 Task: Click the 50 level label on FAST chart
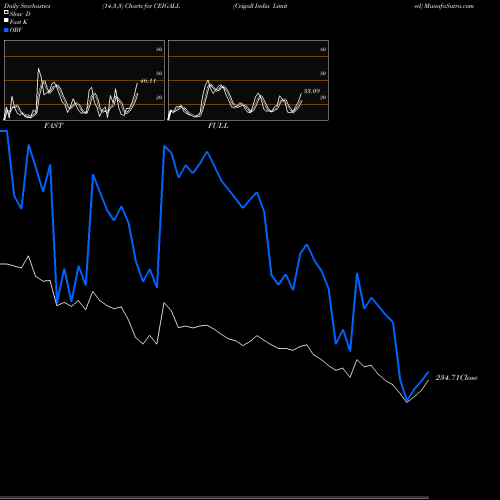(x=159, y=73)
